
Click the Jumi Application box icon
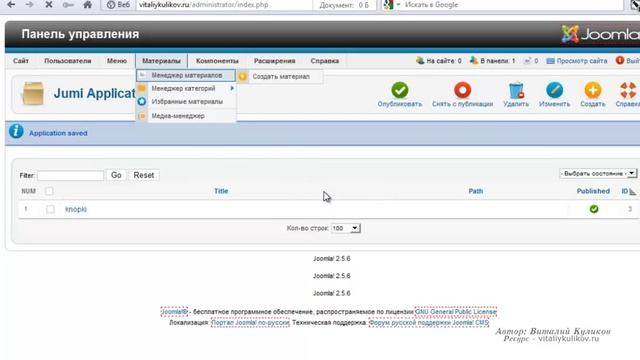click(x=33, y=93)
